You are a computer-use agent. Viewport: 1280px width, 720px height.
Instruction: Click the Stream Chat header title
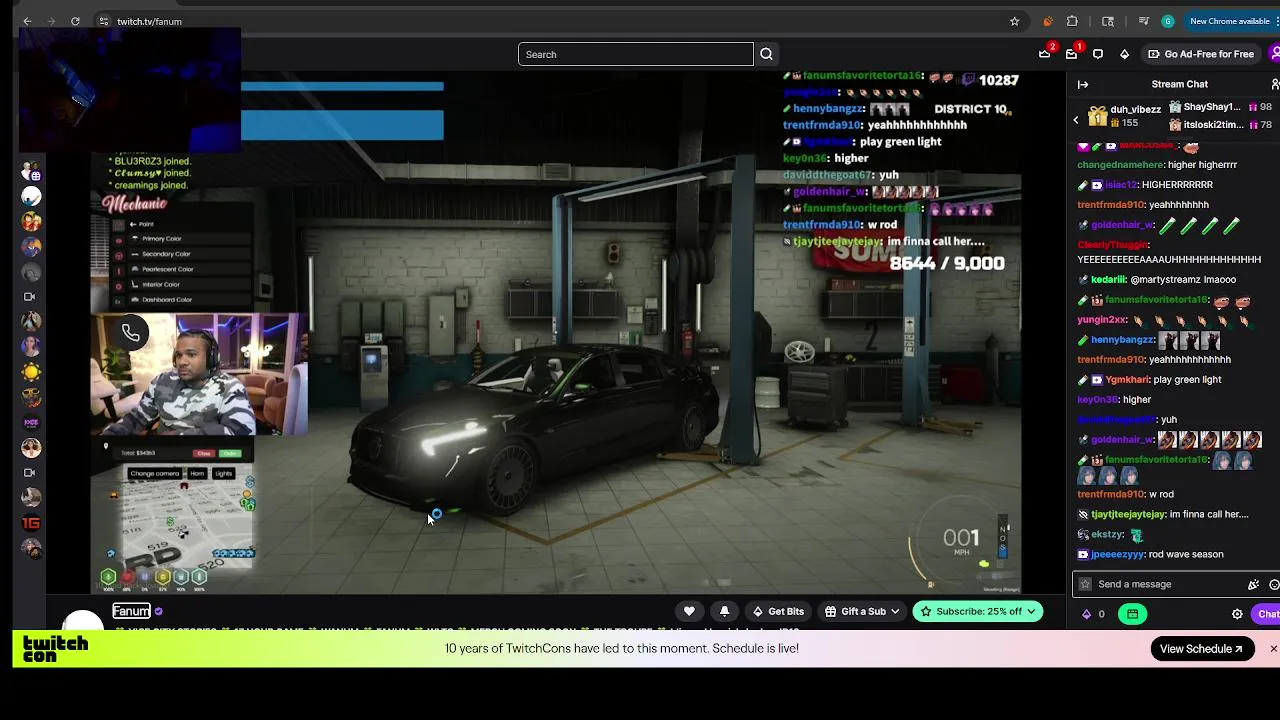pos(1180,84)
